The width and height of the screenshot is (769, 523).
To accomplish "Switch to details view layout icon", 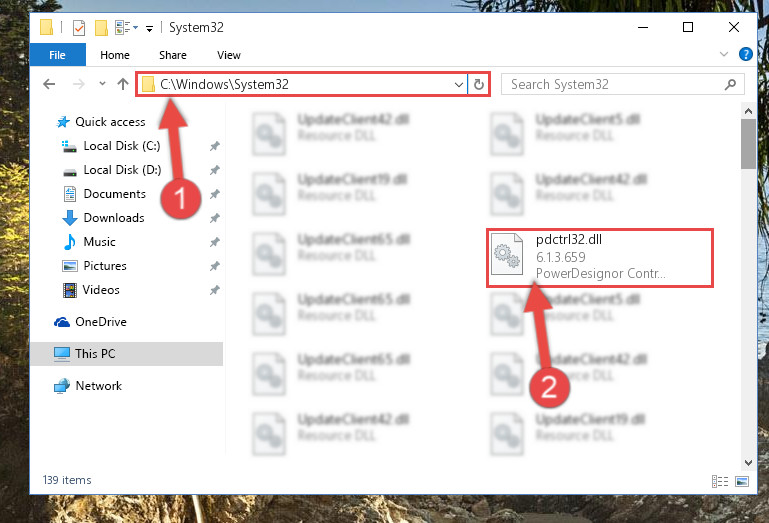I will [719, 481].
